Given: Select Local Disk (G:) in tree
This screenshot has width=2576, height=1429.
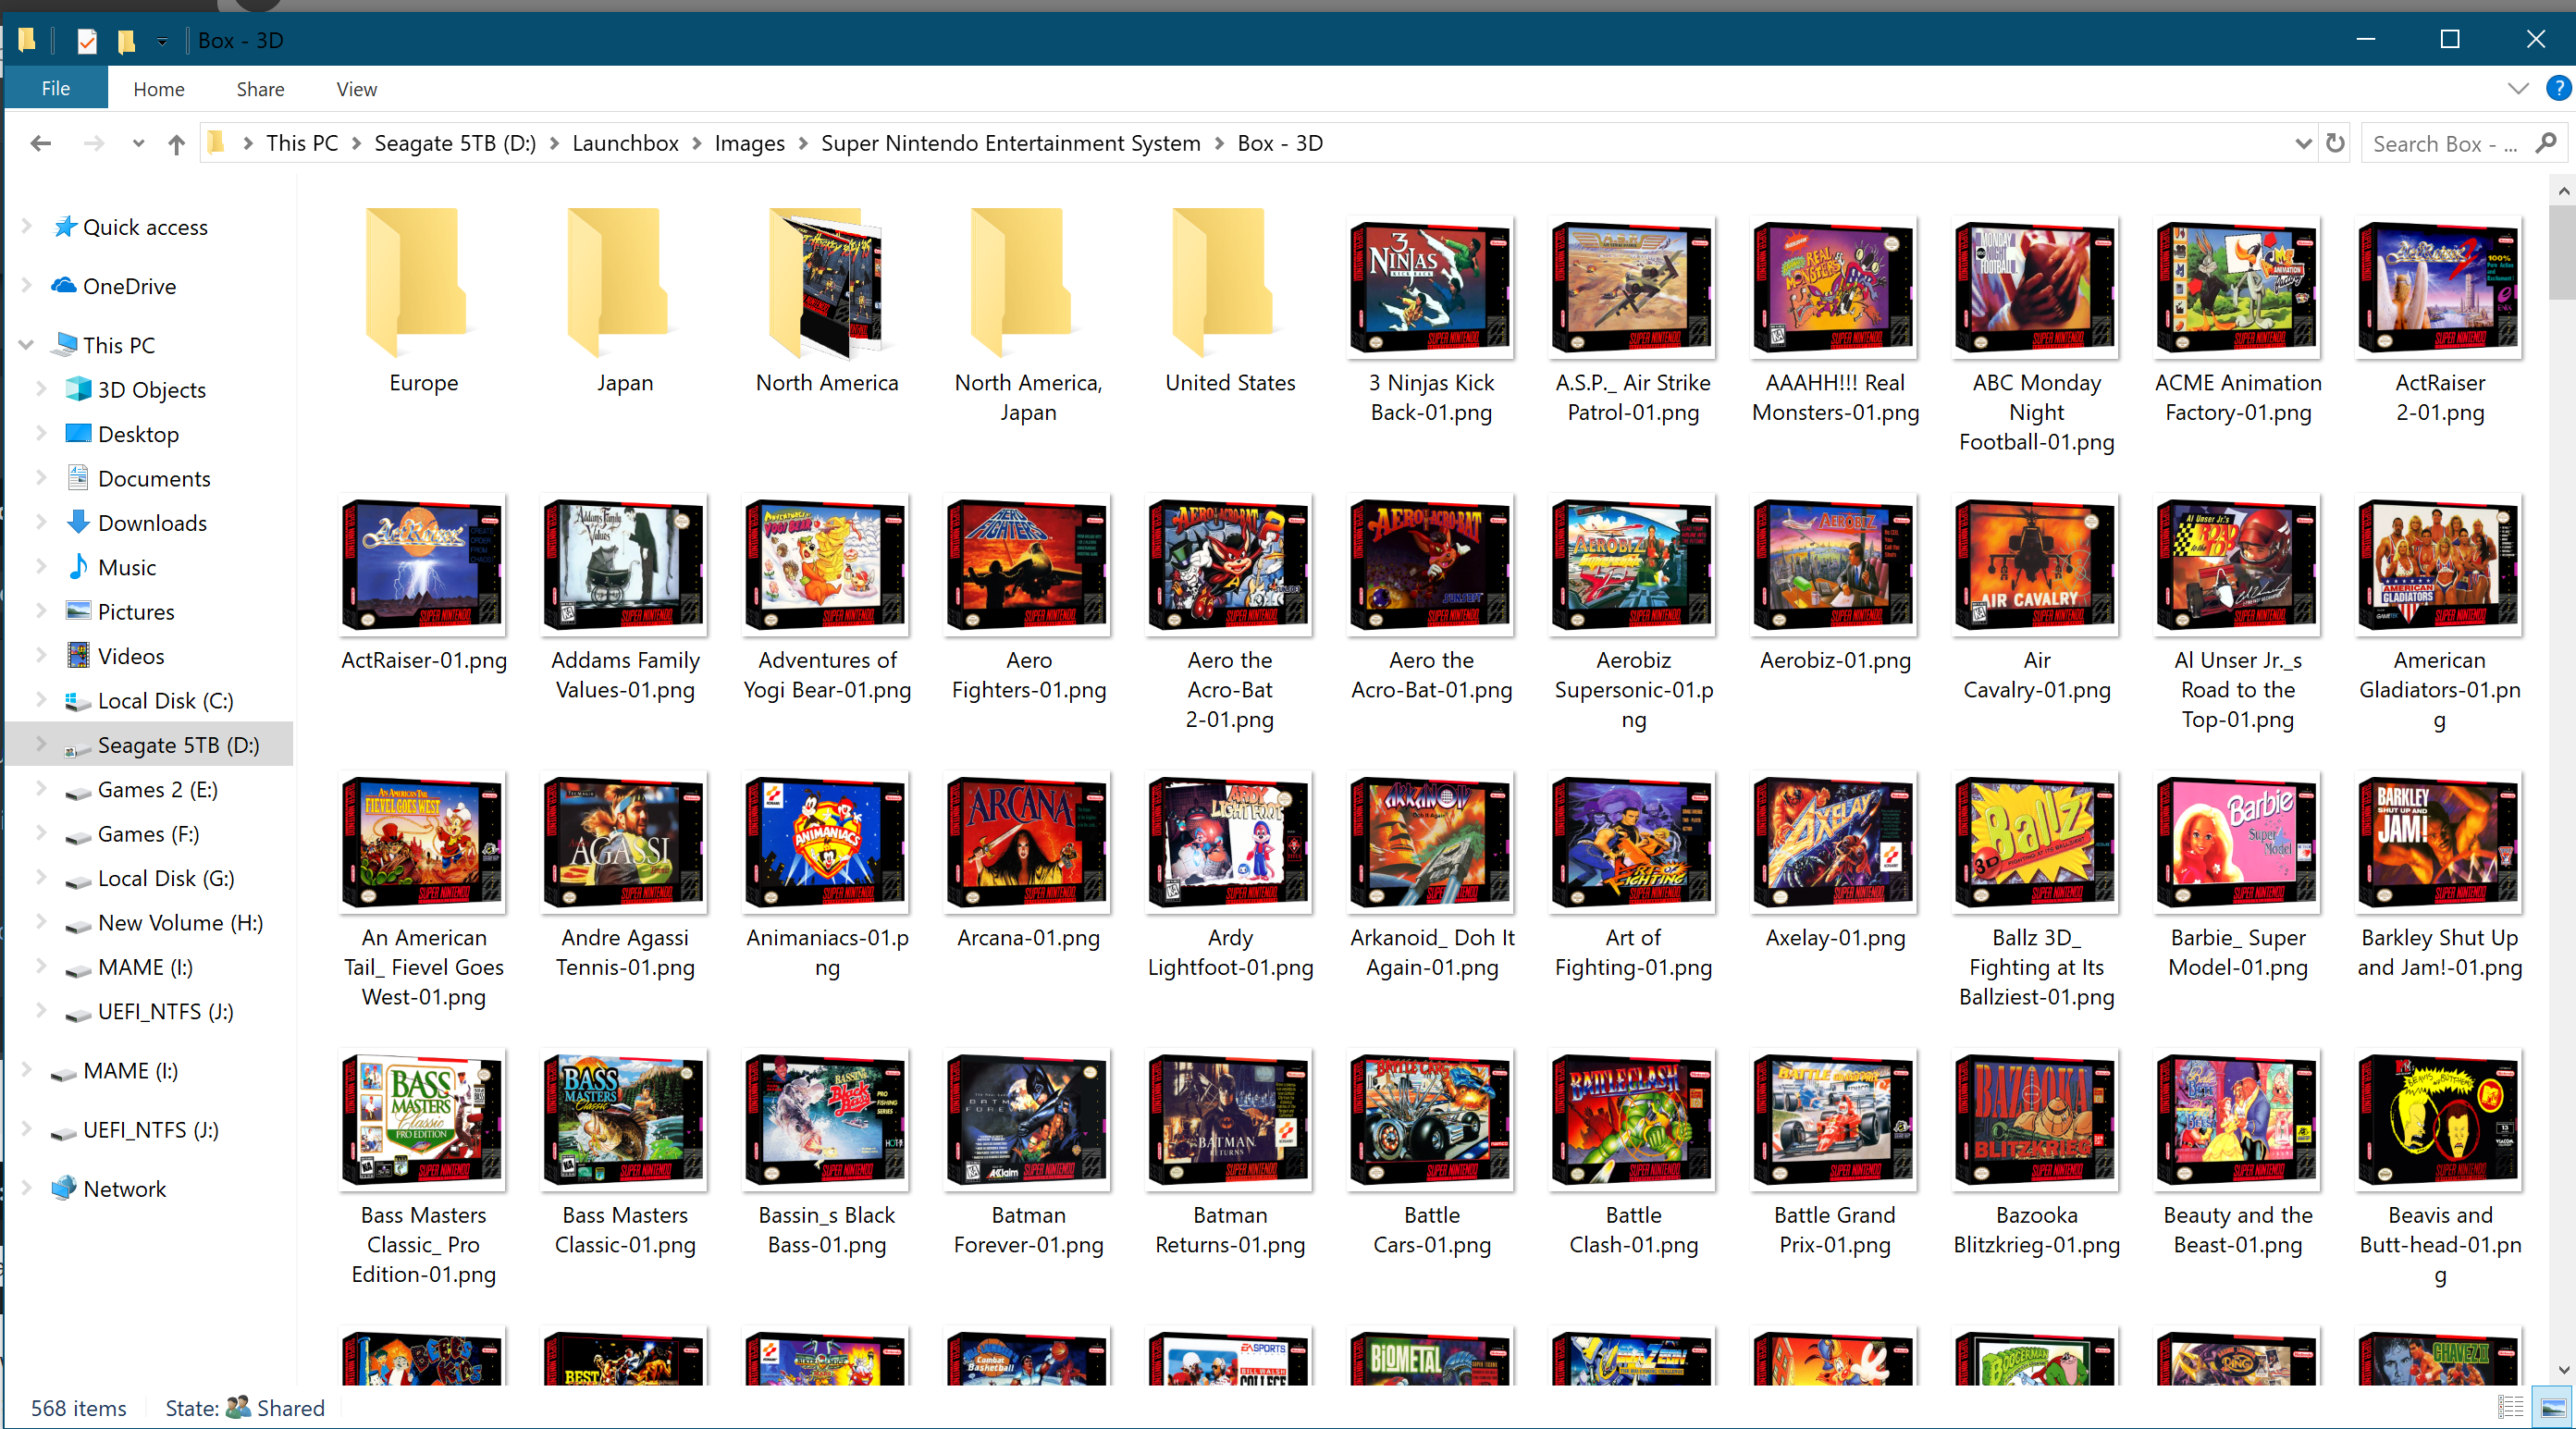Looking at the screenshot, I should point(166,878).
